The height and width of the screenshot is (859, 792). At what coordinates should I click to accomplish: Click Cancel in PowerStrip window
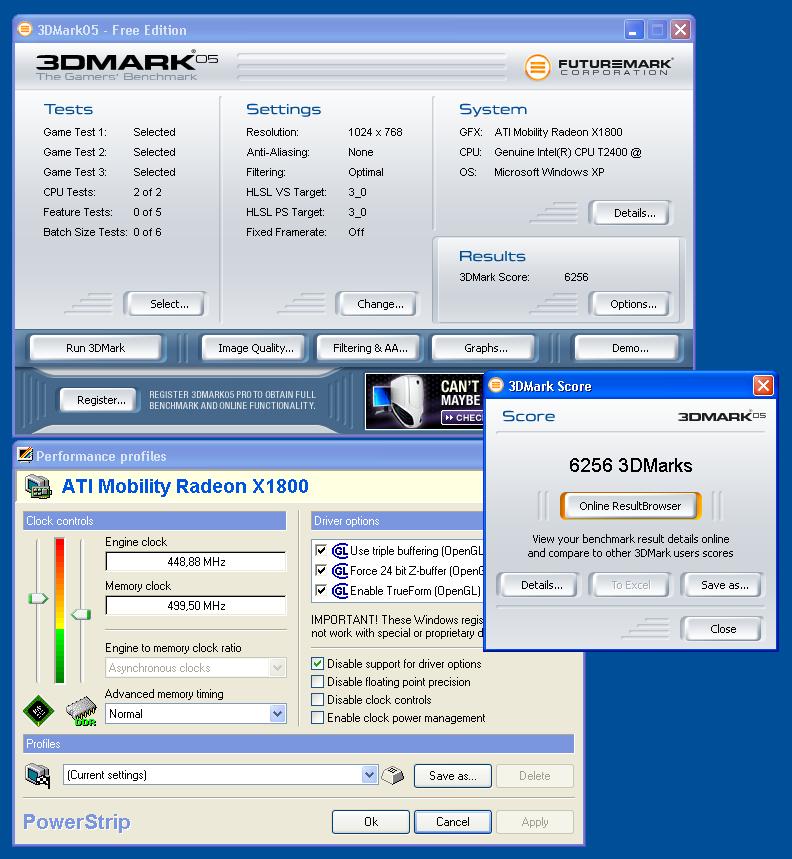click(452, 821)
